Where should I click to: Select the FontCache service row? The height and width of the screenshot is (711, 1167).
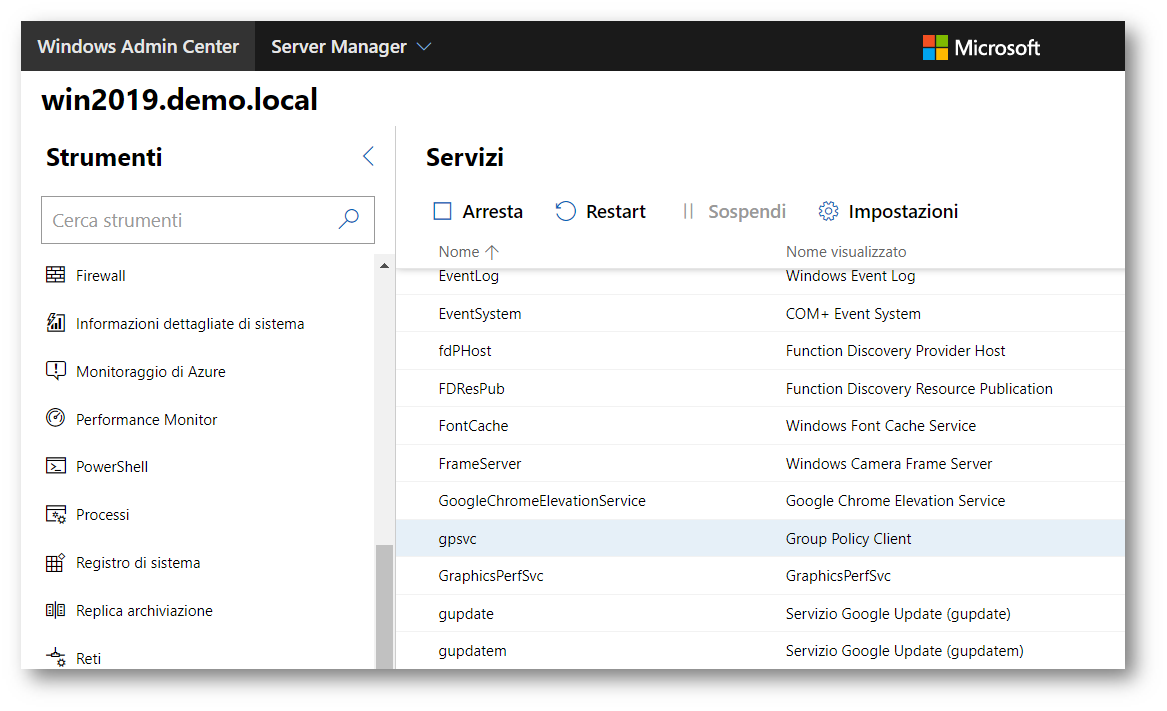pyautogui.click(x=760, y=426)
